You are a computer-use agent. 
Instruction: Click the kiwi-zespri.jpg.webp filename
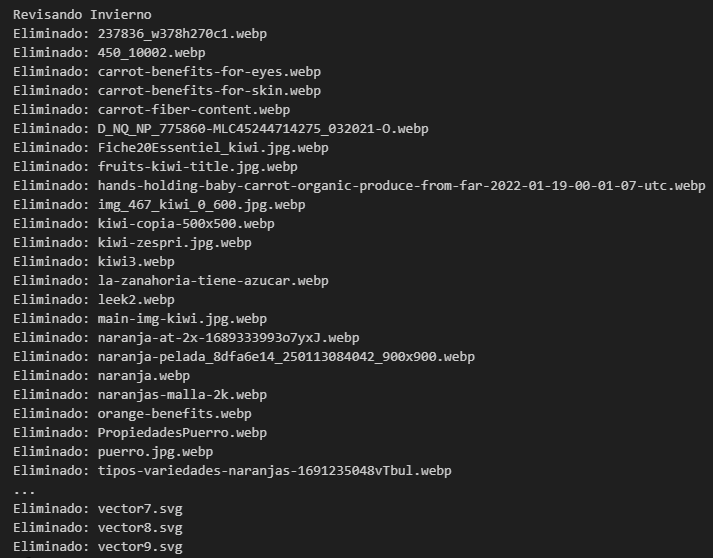(x=174, y=243)
